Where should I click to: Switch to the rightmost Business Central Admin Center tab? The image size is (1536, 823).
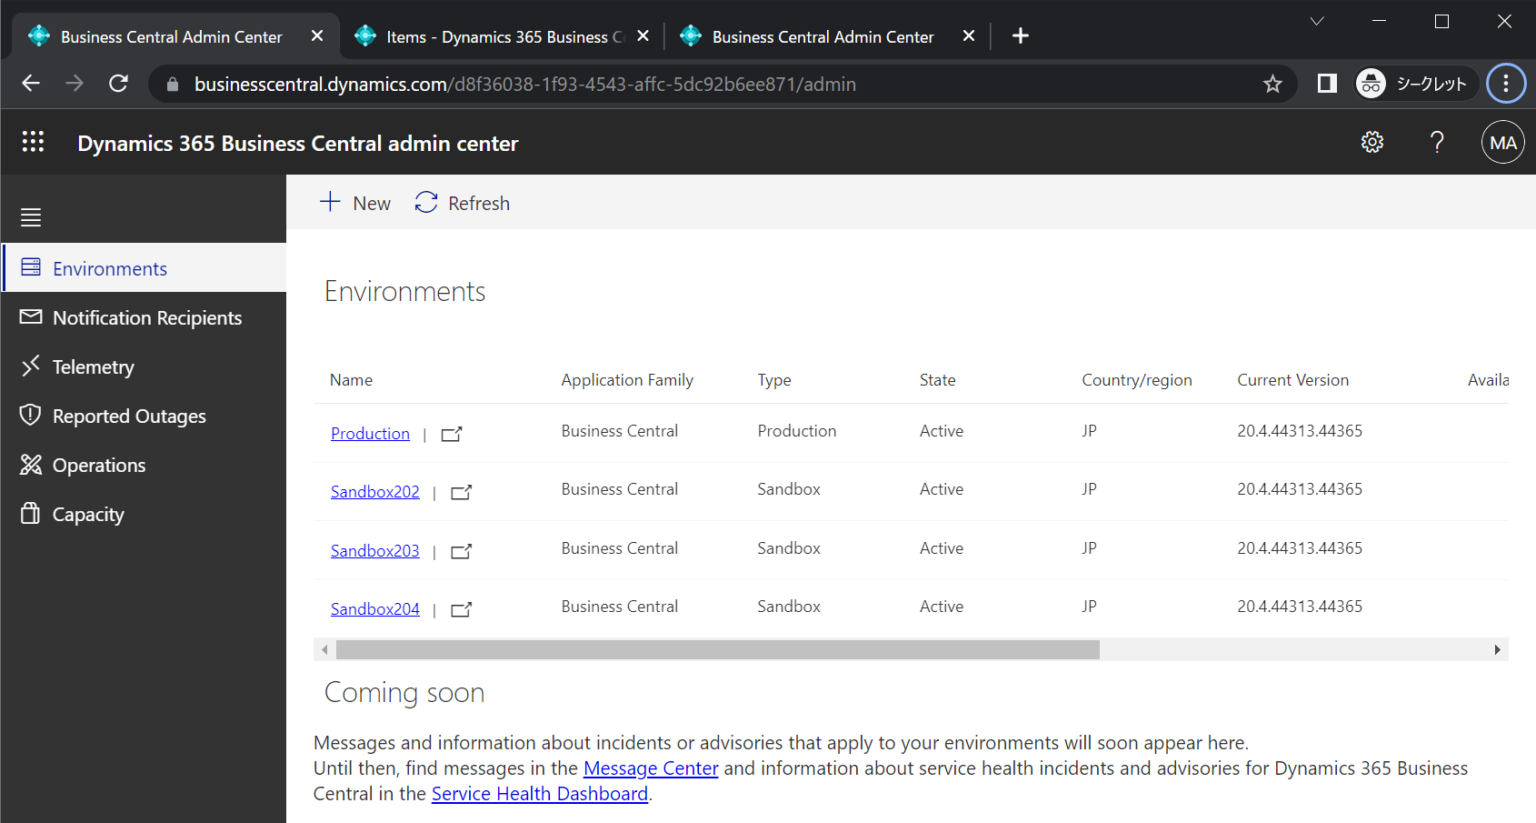click(822, 36)
